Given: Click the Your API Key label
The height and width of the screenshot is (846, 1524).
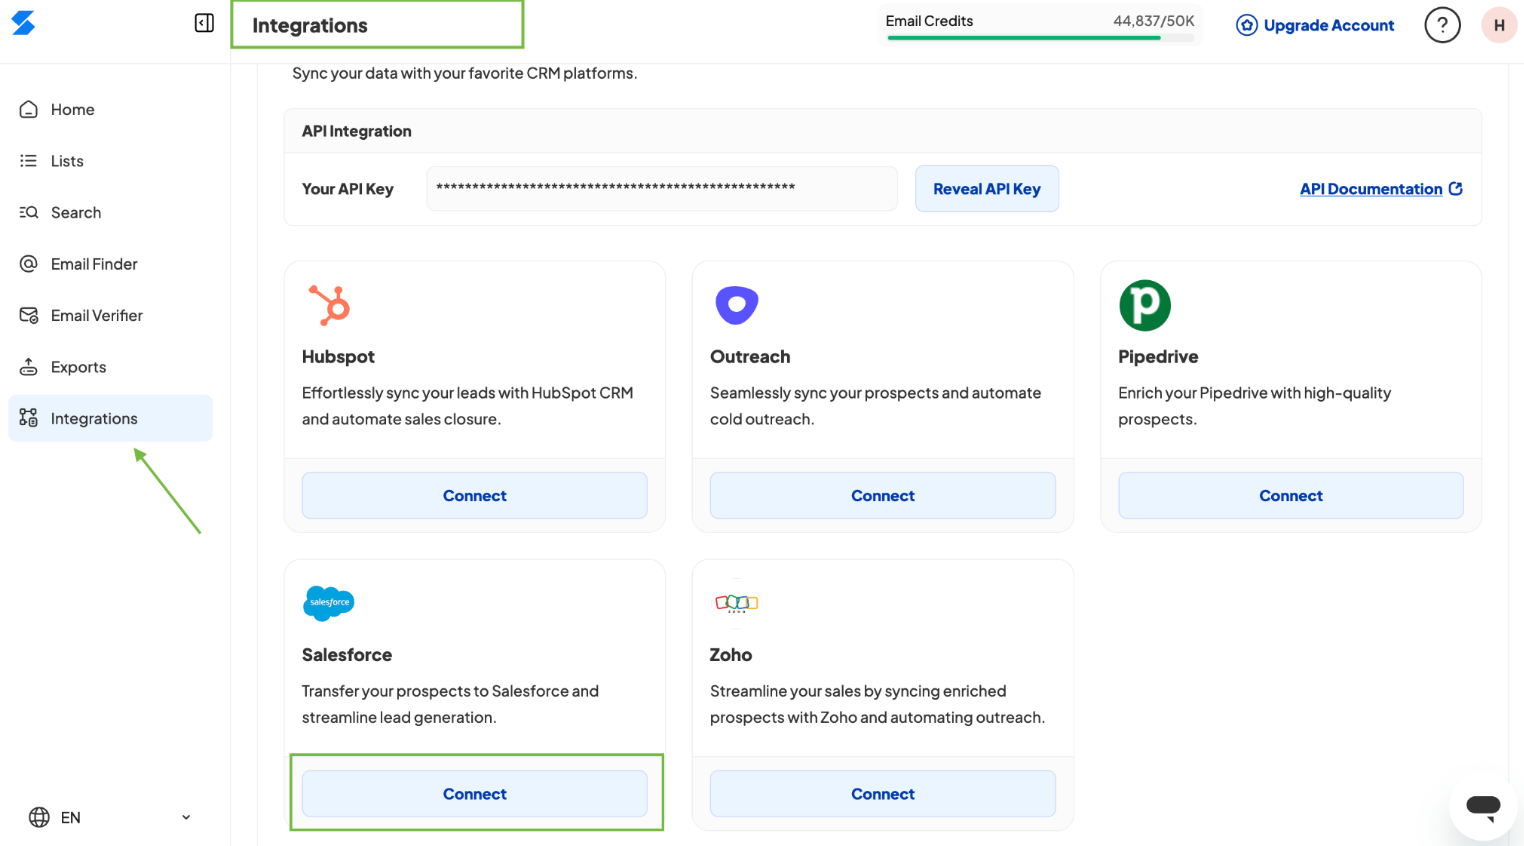Looking at the screenshot, I should pos(348,189).
